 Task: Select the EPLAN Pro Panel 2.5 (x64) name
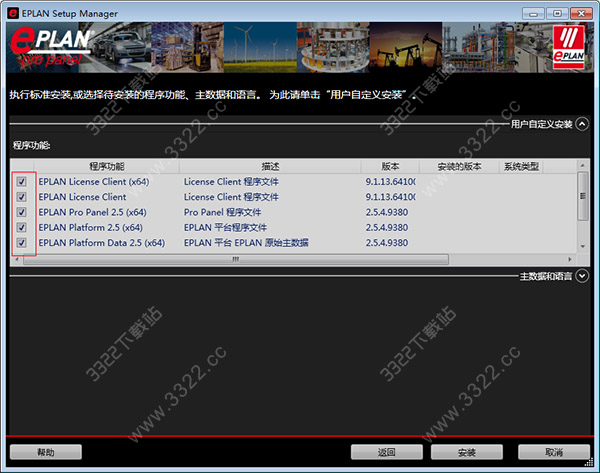[93, 212]
